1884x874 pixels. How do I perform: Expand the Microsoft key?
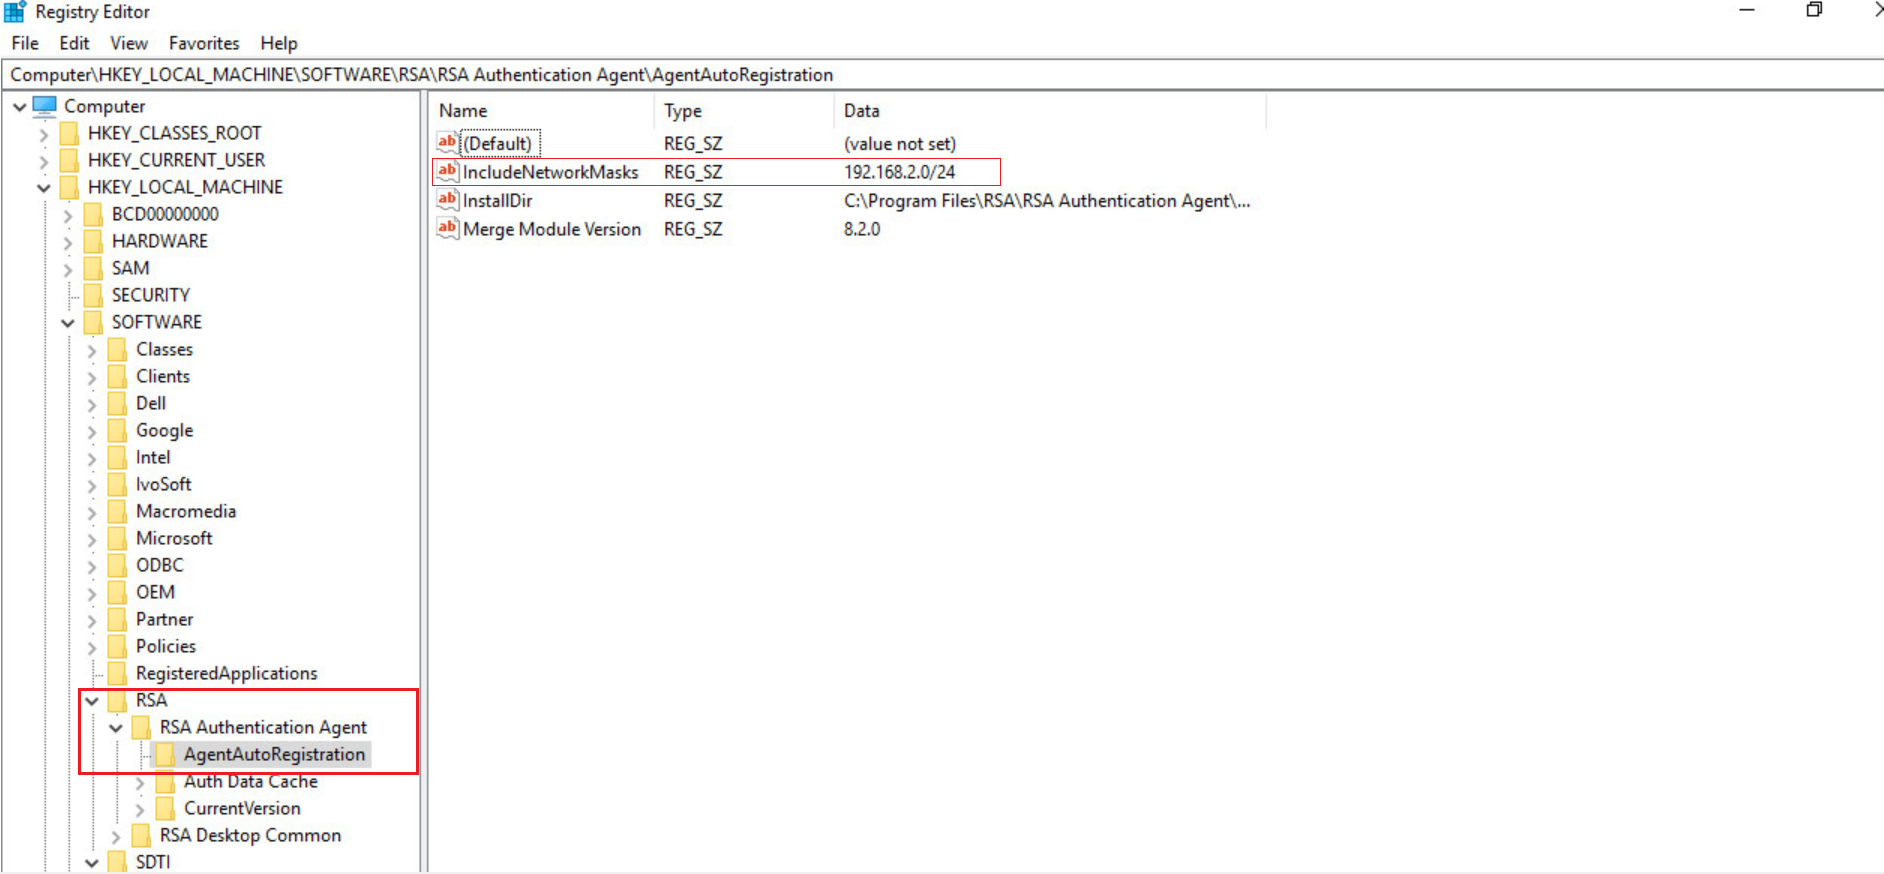(92, 539)
